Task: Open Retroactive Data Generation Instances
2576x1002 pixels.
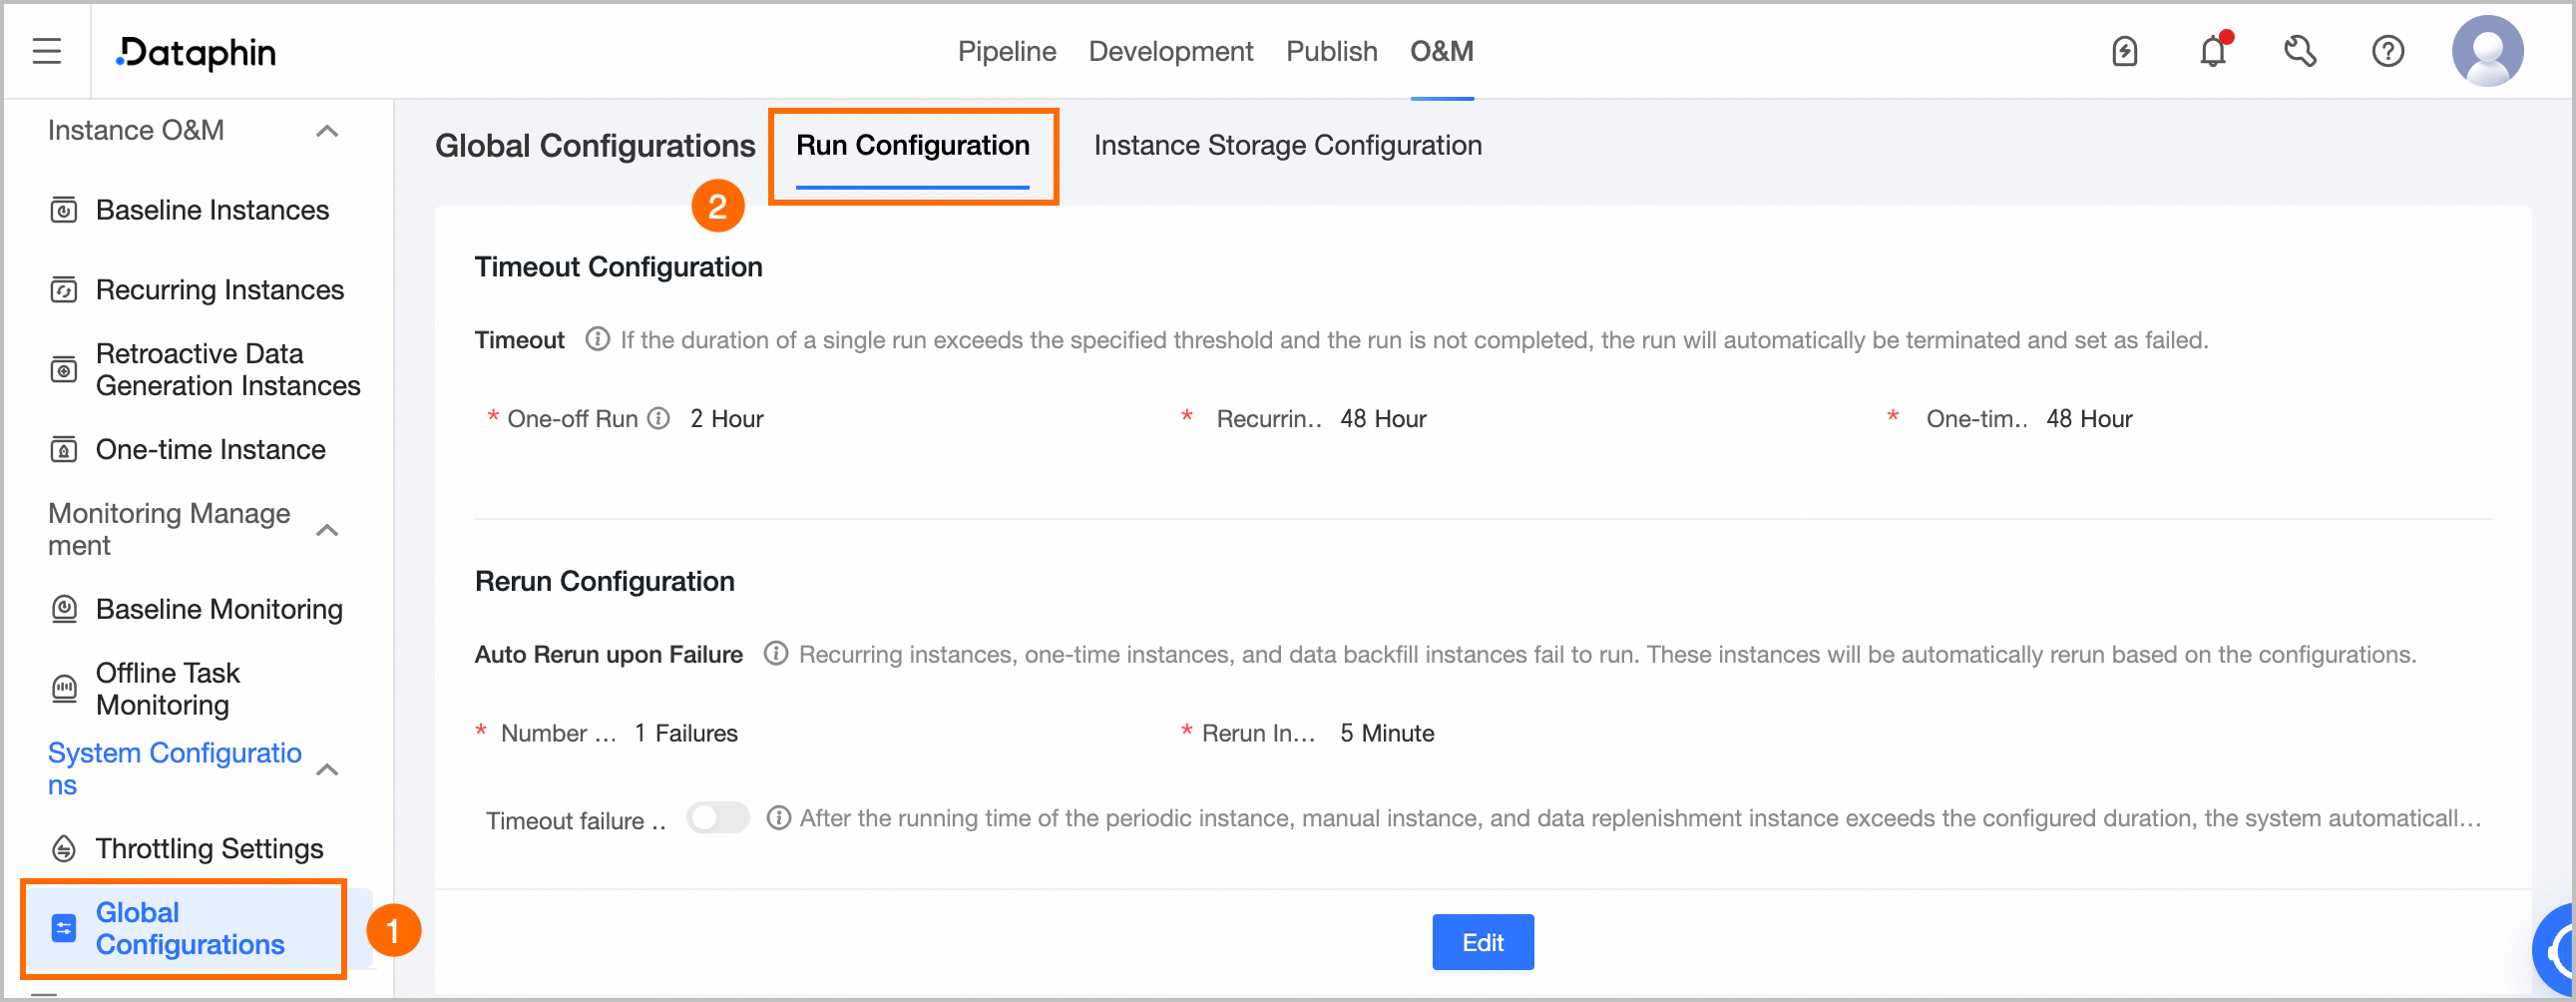Action: 228,370
